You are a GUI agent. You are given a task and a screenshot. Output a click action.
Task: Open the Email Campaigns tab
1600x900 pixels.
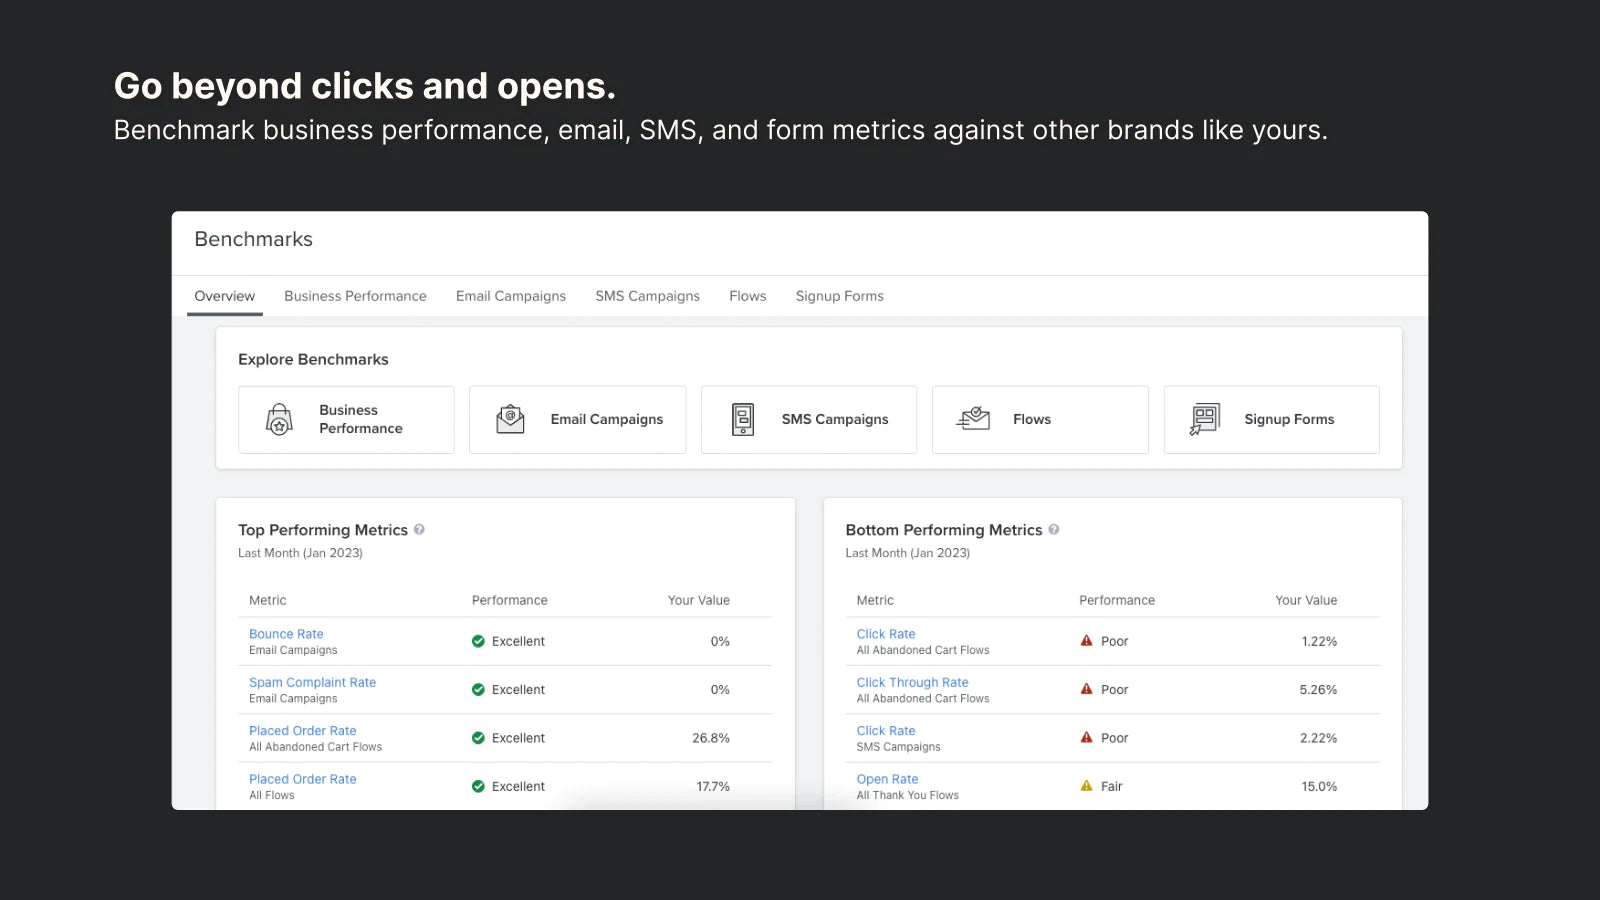click(x=510, y=296)
